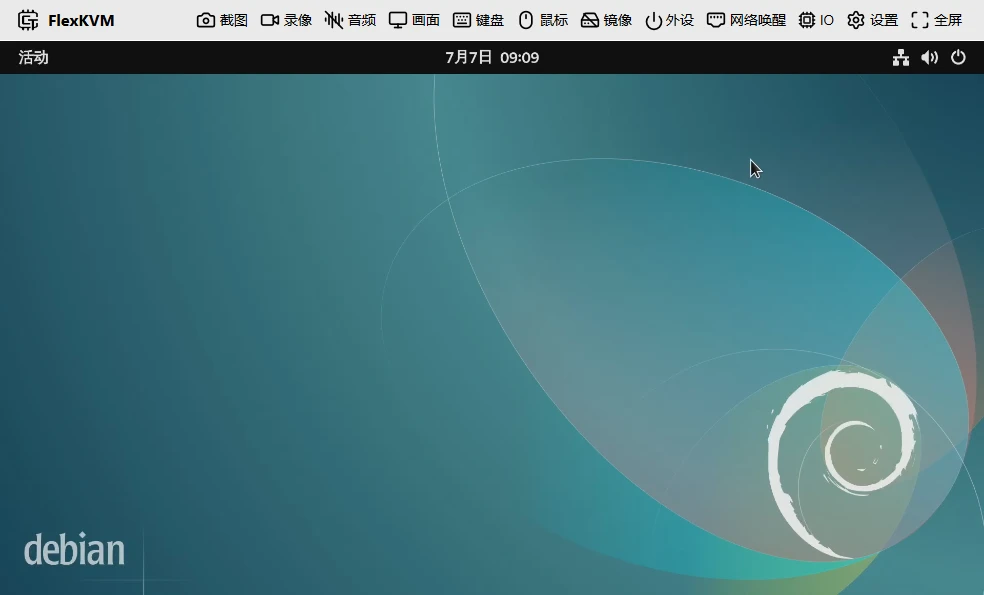Open the 镜像 image mount menu

[x=606, y=20]
